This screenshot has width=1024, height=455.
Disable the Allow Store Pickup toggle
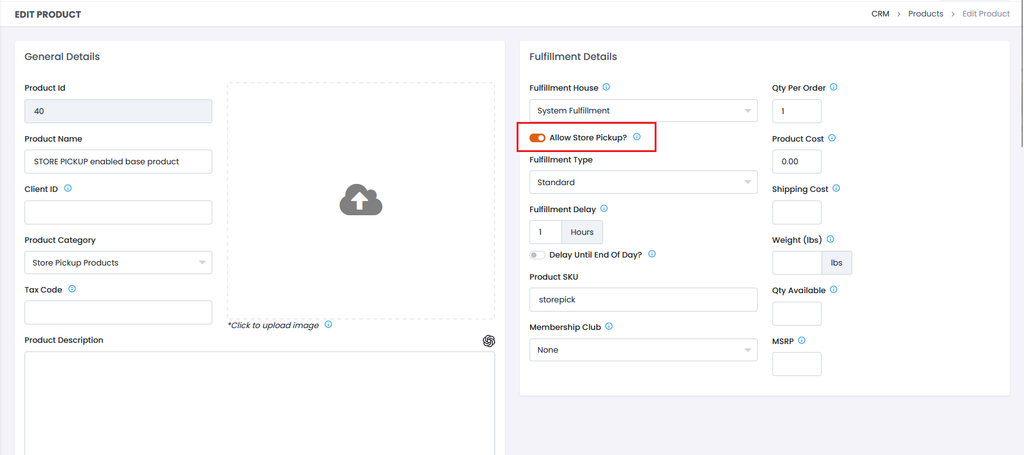pyautogui.click(x=537, y=138)
